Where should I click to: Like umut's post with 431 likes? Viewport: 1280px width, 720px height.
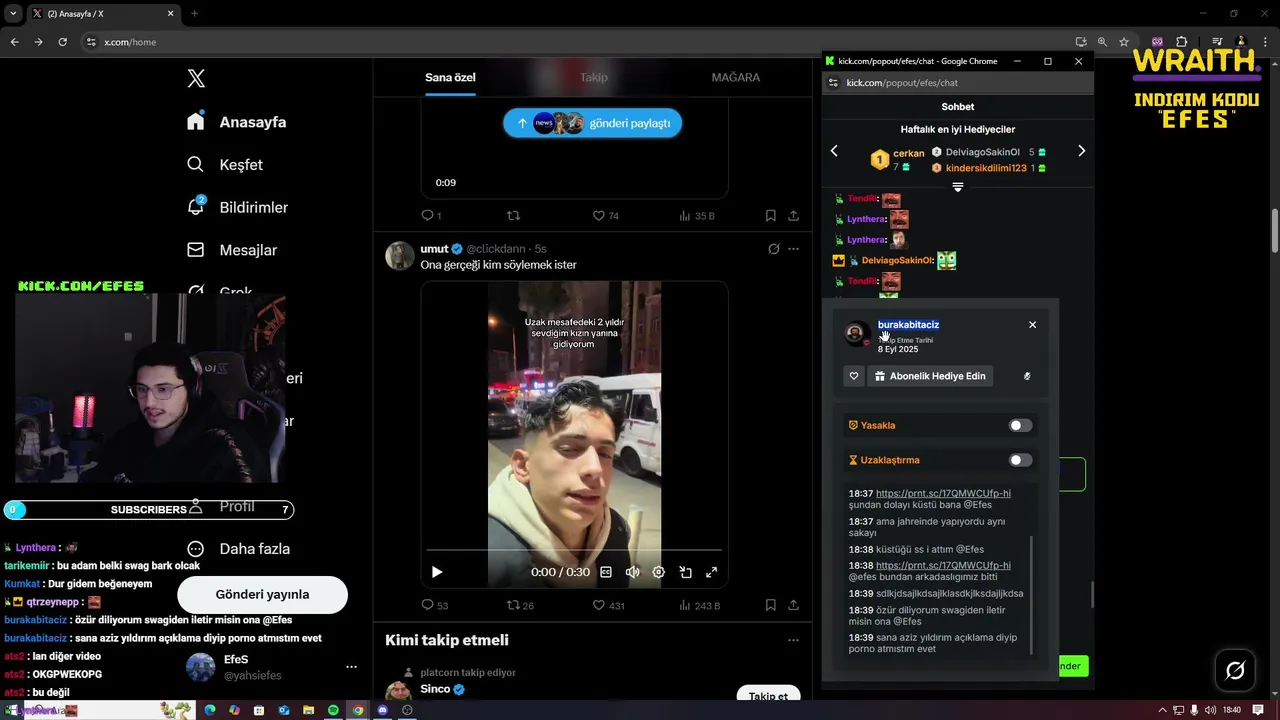point(599,605)
